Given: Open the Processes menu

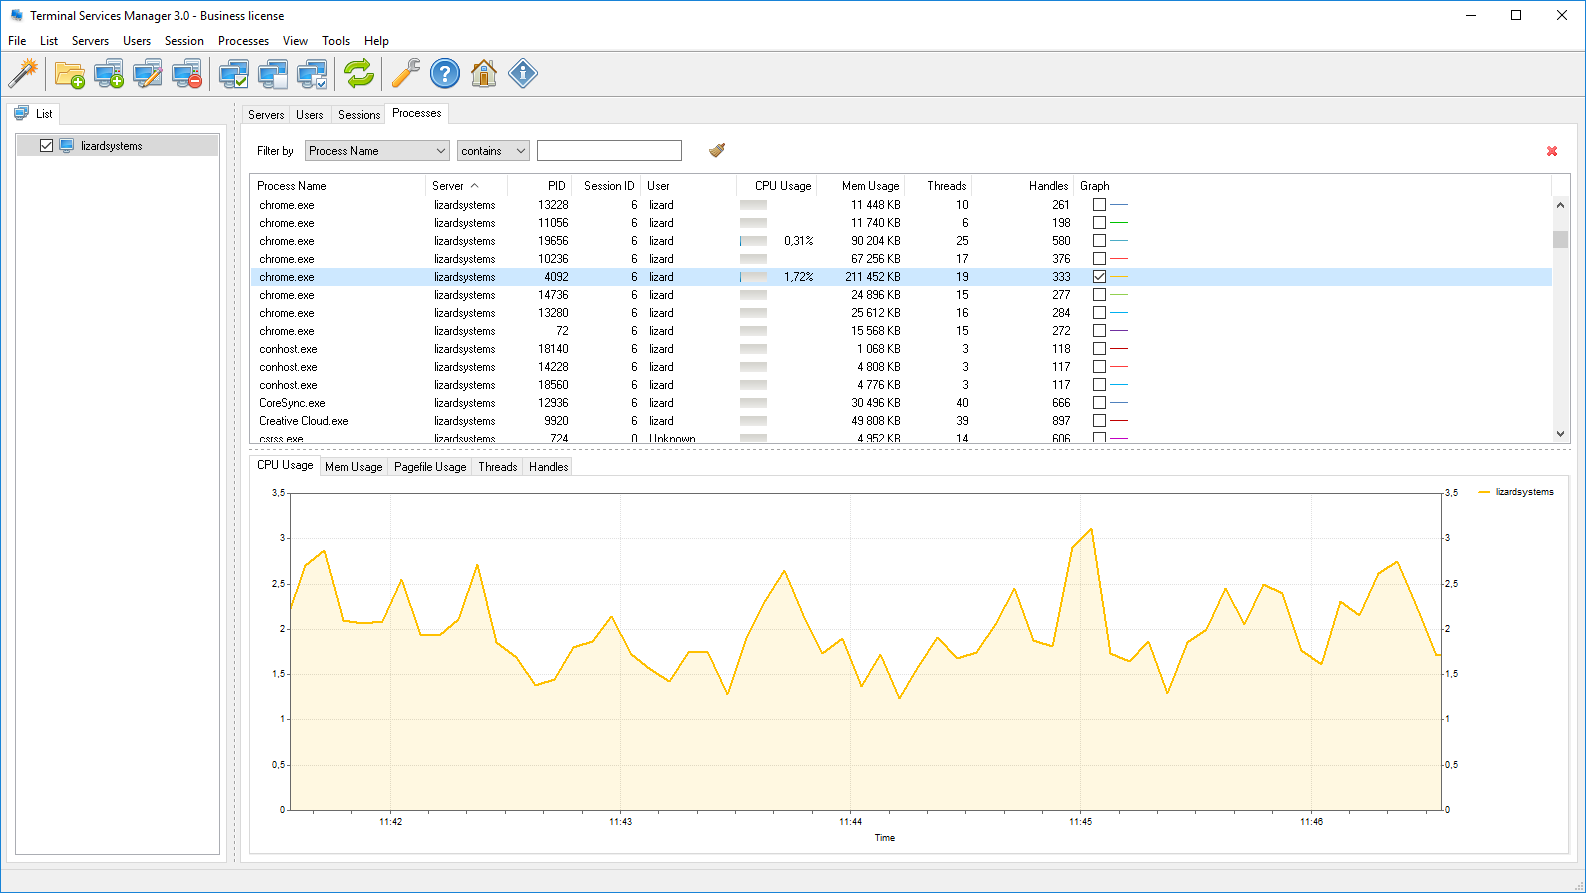Looking at the screenshot, I should coord(243,41).
